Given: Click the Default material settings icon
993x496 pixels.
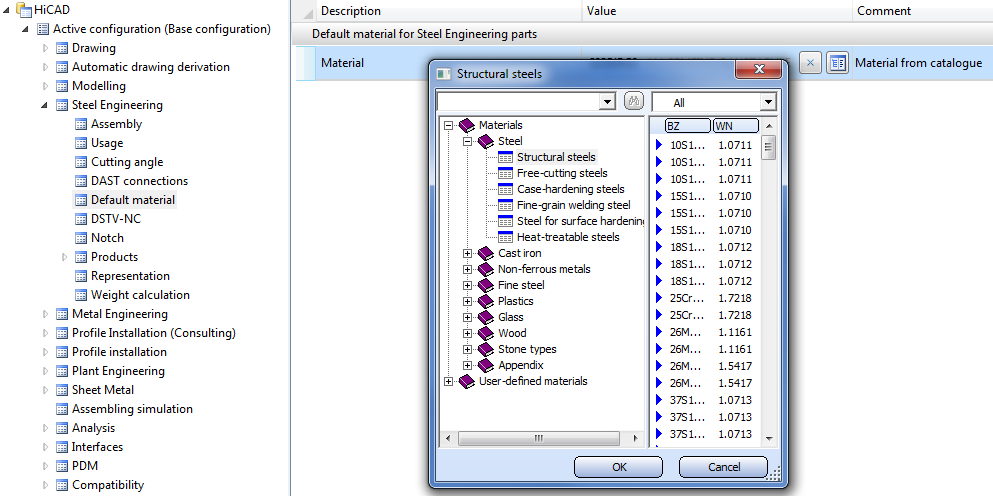Looking at the screenshot, I should point(81,200).
